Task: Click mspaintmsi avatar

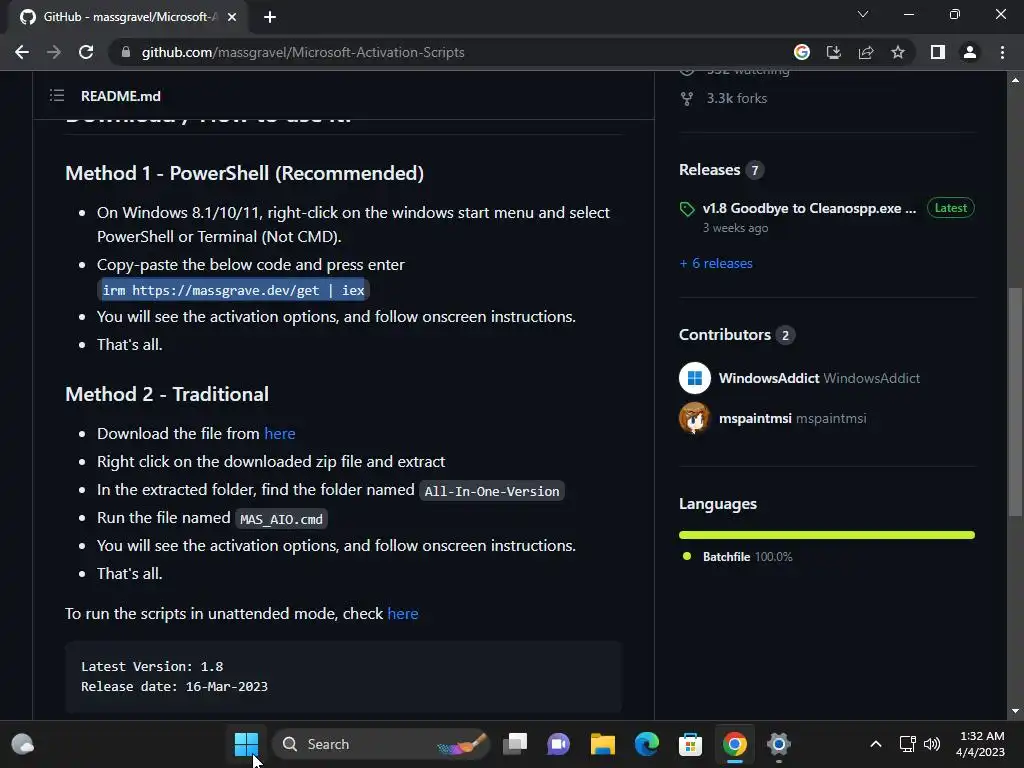Action: tap(695, 418)
